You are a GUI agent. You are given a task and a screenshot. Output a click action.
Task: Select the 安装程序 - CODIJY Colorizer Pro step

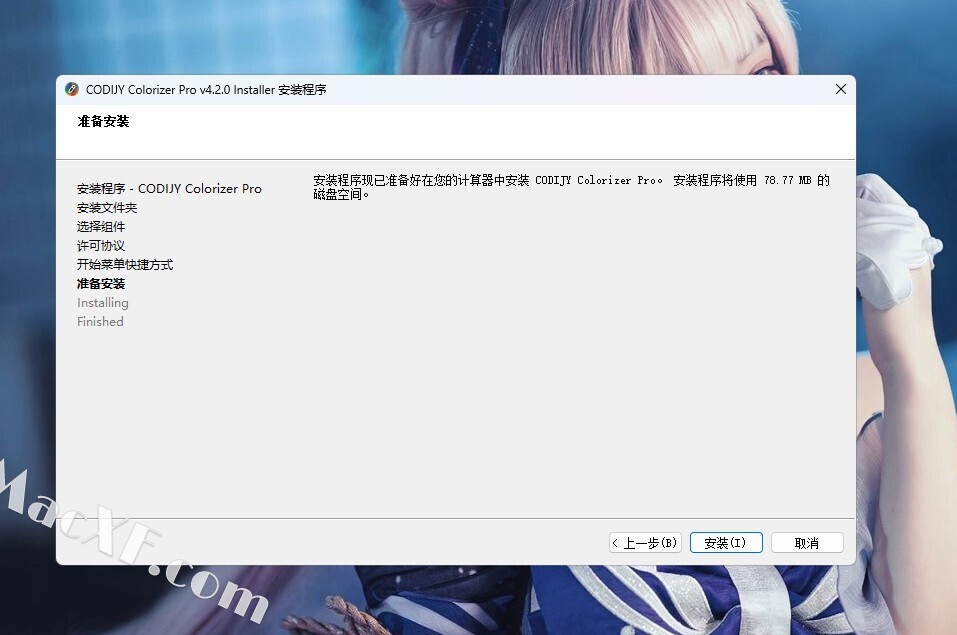point(169,189)
